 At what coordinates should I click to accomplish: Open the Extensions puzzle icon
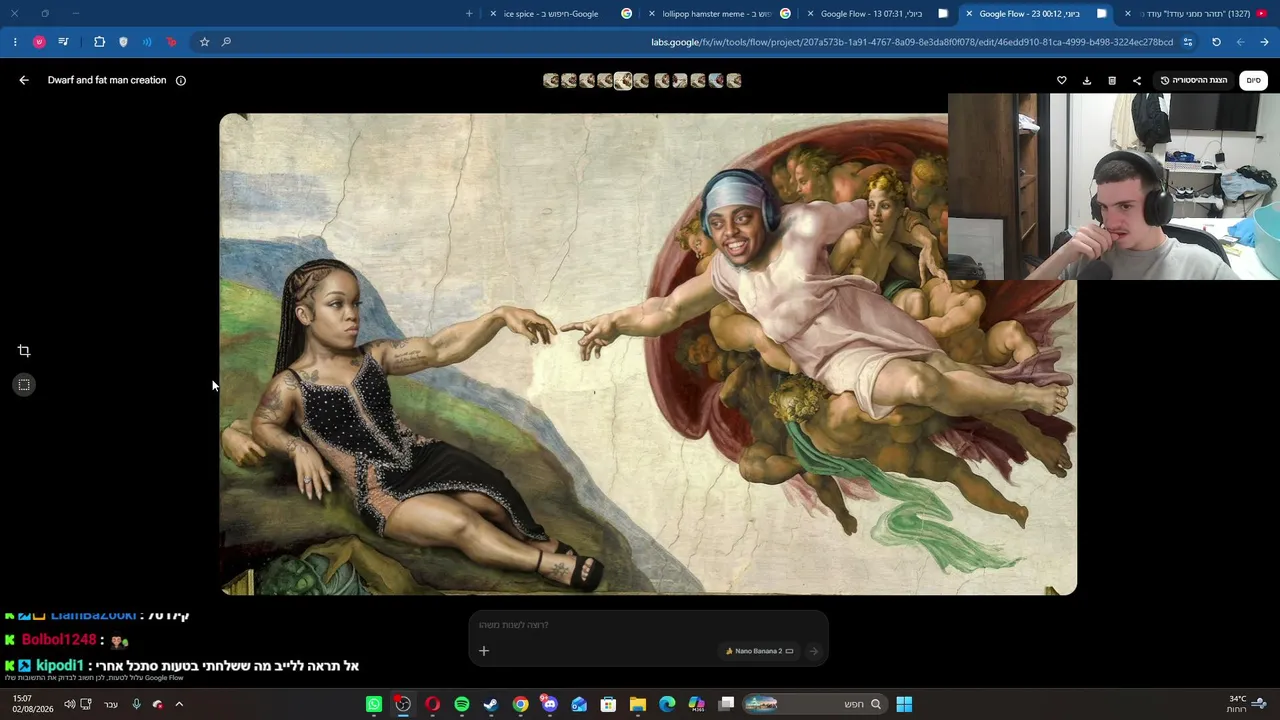99,42
